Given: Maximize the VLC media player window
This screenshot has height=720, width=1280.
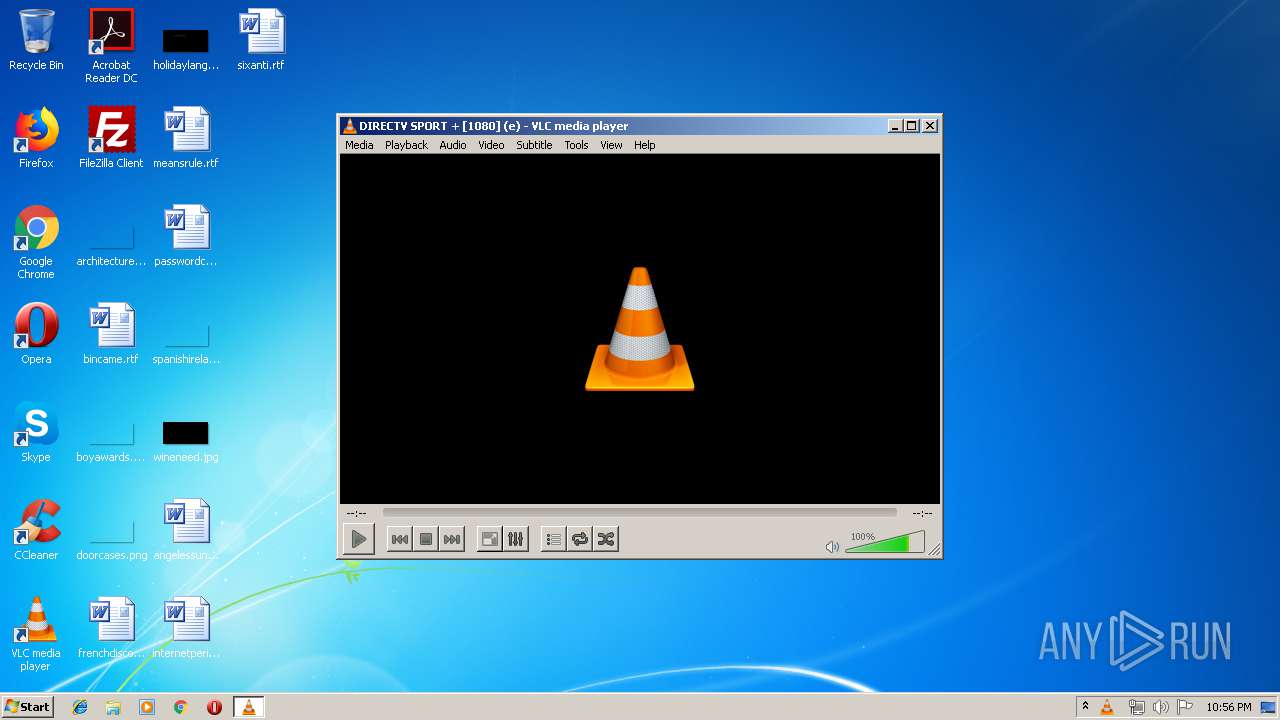Looking at the screenshot, I should 911,126.
